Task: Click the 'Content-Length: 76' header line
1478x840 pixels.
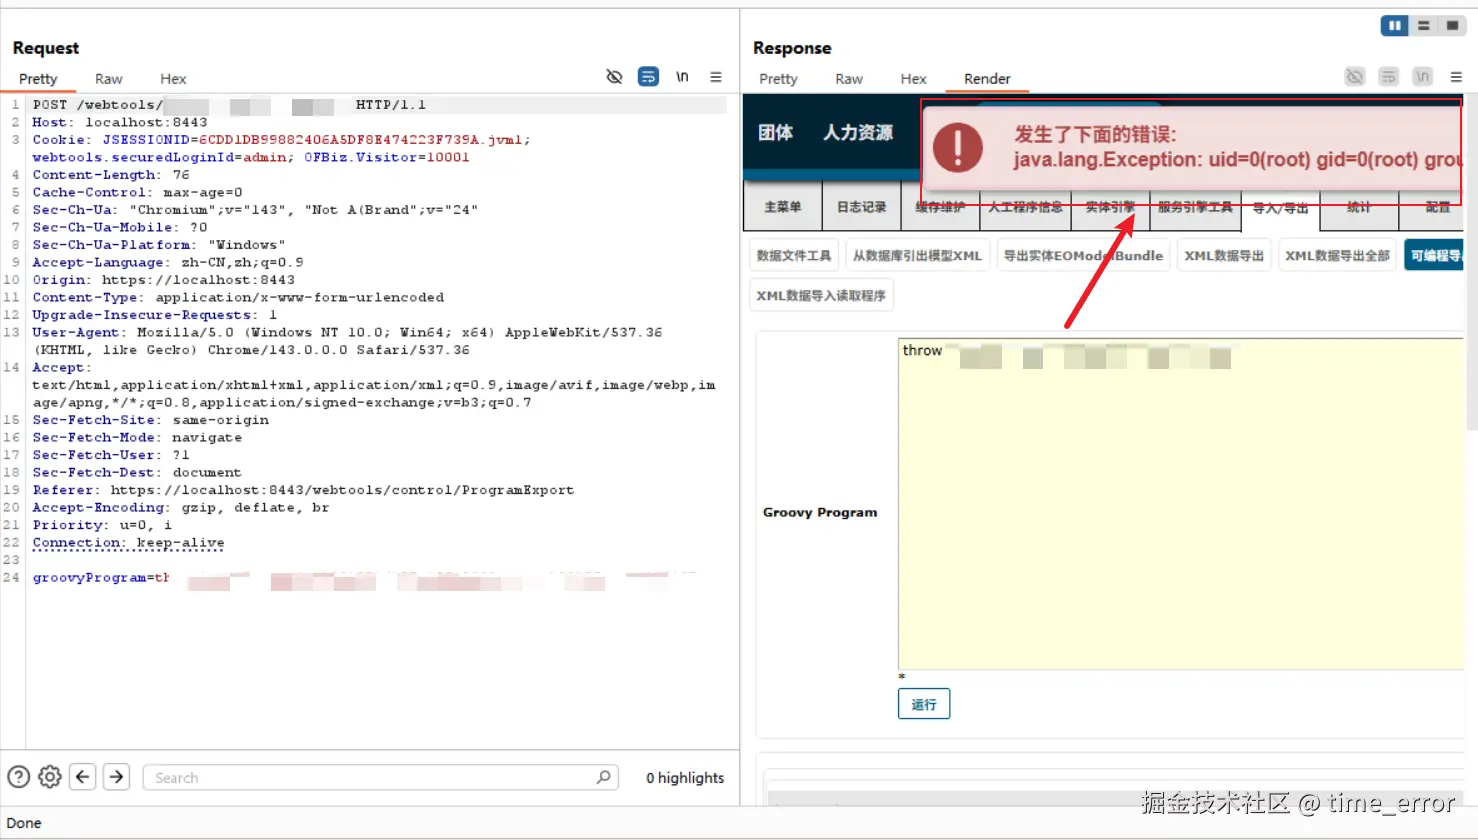Action: click(x=111, y=174)
